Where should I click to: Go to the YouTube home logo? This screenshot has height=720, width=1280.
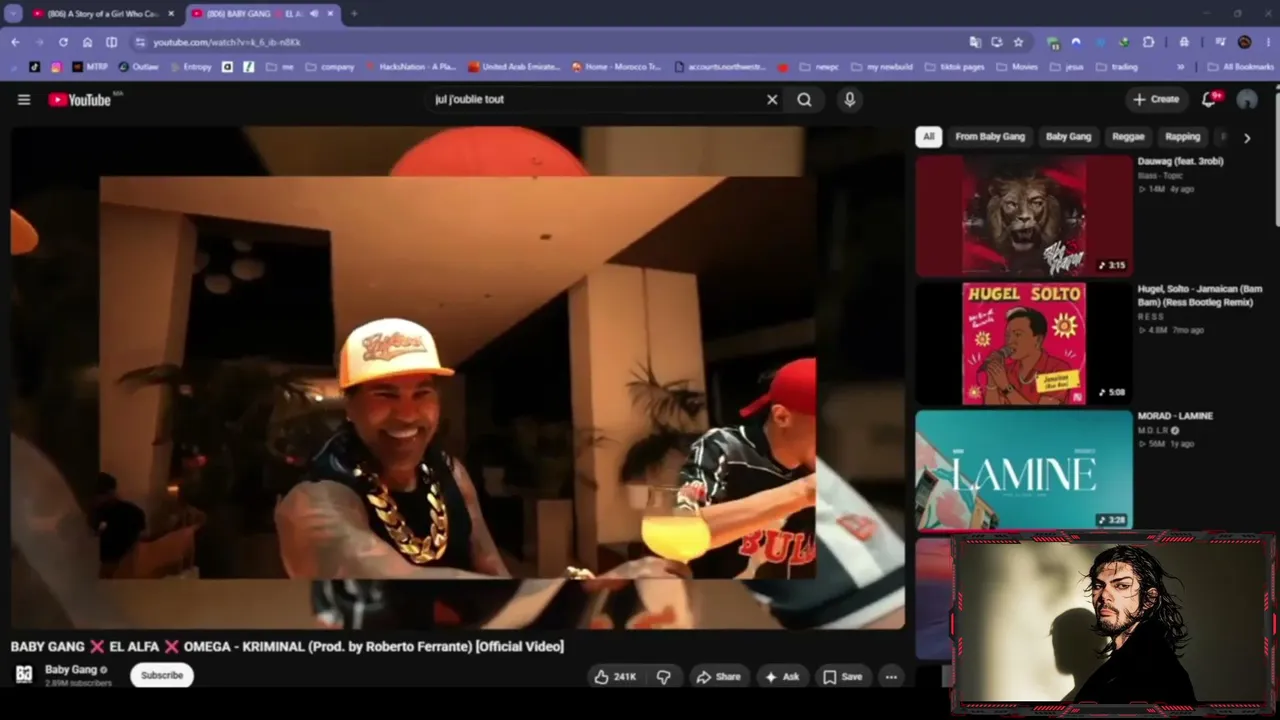tap(79, 100)
